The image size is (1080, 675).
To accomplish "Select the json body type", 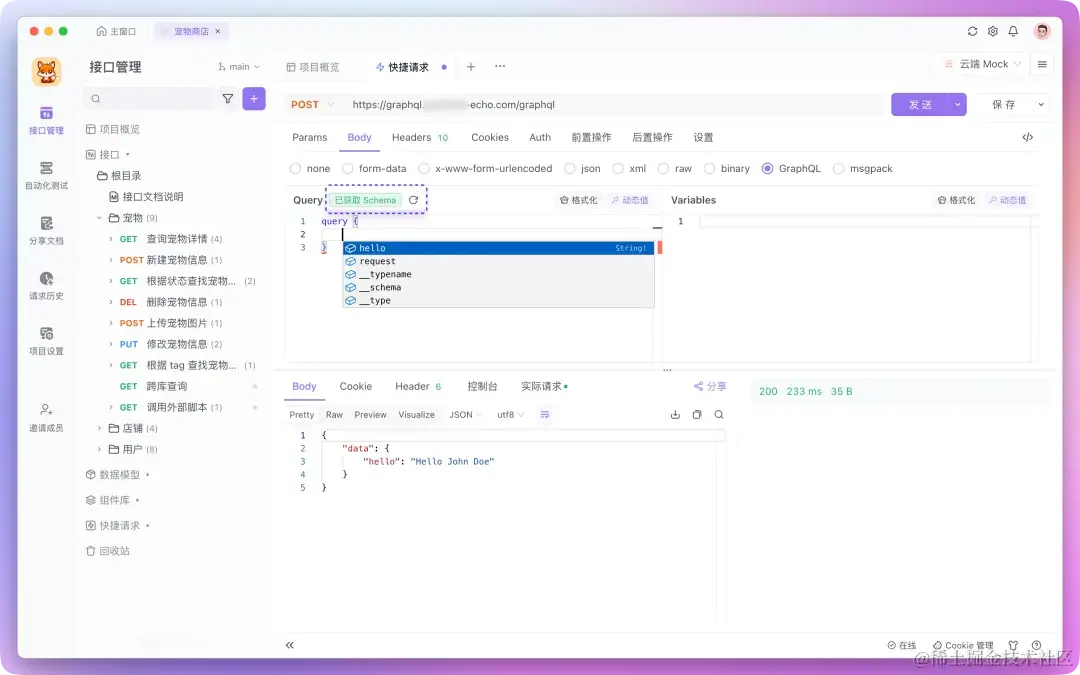I will (x=582, y=169).
